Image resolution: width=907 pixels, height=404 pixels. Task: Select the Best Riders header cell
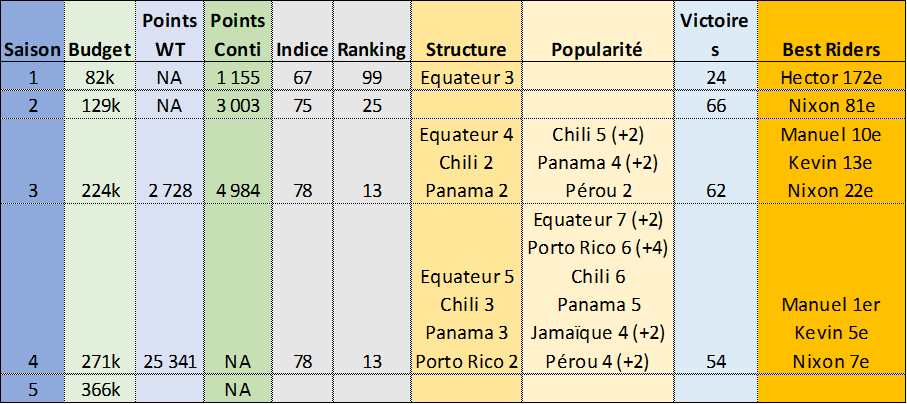pos(832,49)
